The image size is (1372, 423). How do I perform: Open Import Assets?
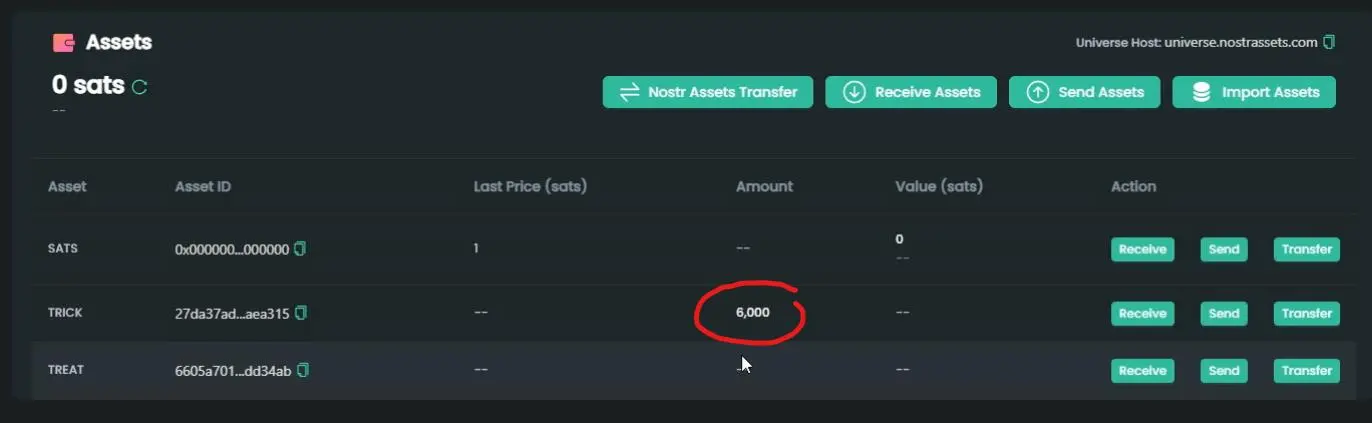click(1254, 92)
